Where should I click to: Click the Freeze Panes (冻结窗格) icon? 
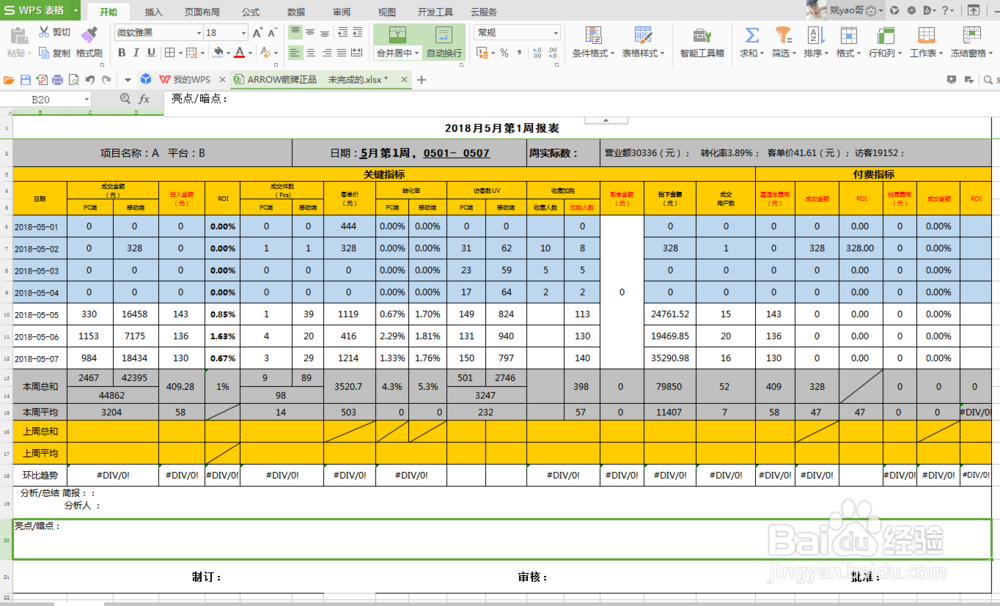click(x=971, y=34)
